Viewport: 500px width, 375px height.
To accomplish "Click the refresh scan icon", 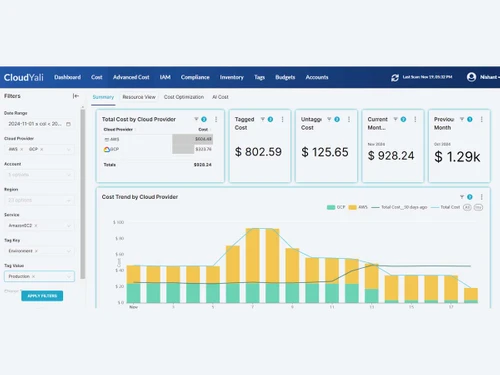I will coord(395,78).
